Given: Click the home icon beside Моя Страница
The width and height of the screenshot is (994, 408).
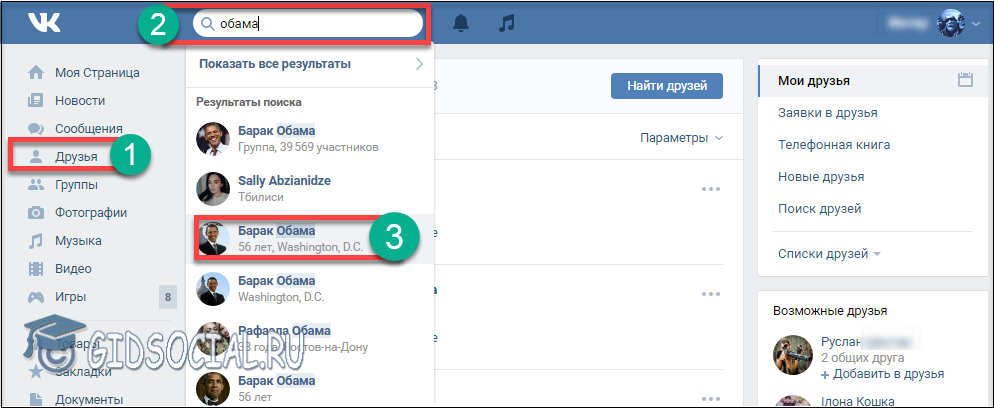Looking at the screenshot, I should 36,73.
